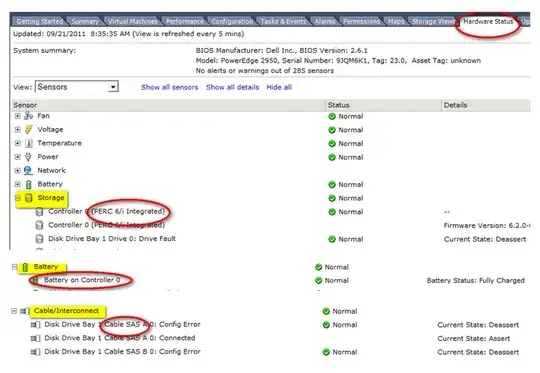
Task: Click the Details column header
Action: (486, 105)
